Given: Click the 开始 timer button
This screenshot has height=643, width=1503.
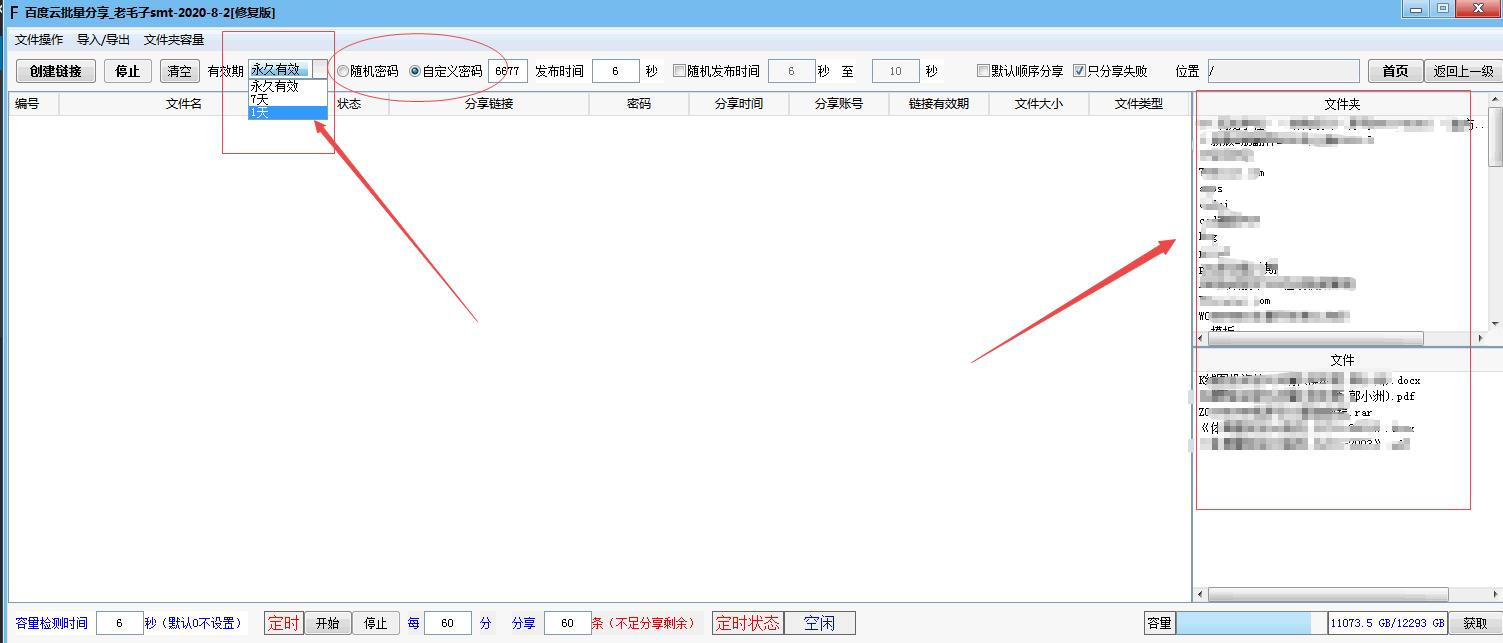Looking at the screenshot, I should (327, 623).
